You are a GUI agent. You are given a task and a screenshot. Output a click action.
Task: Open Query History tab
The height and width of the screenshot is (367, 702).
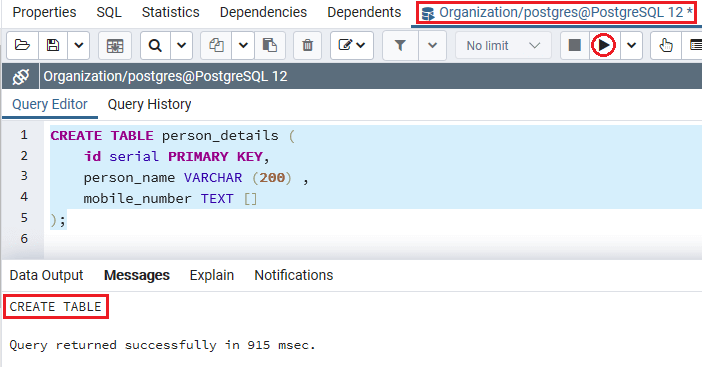pyautogui.click(x=150, y=104)
